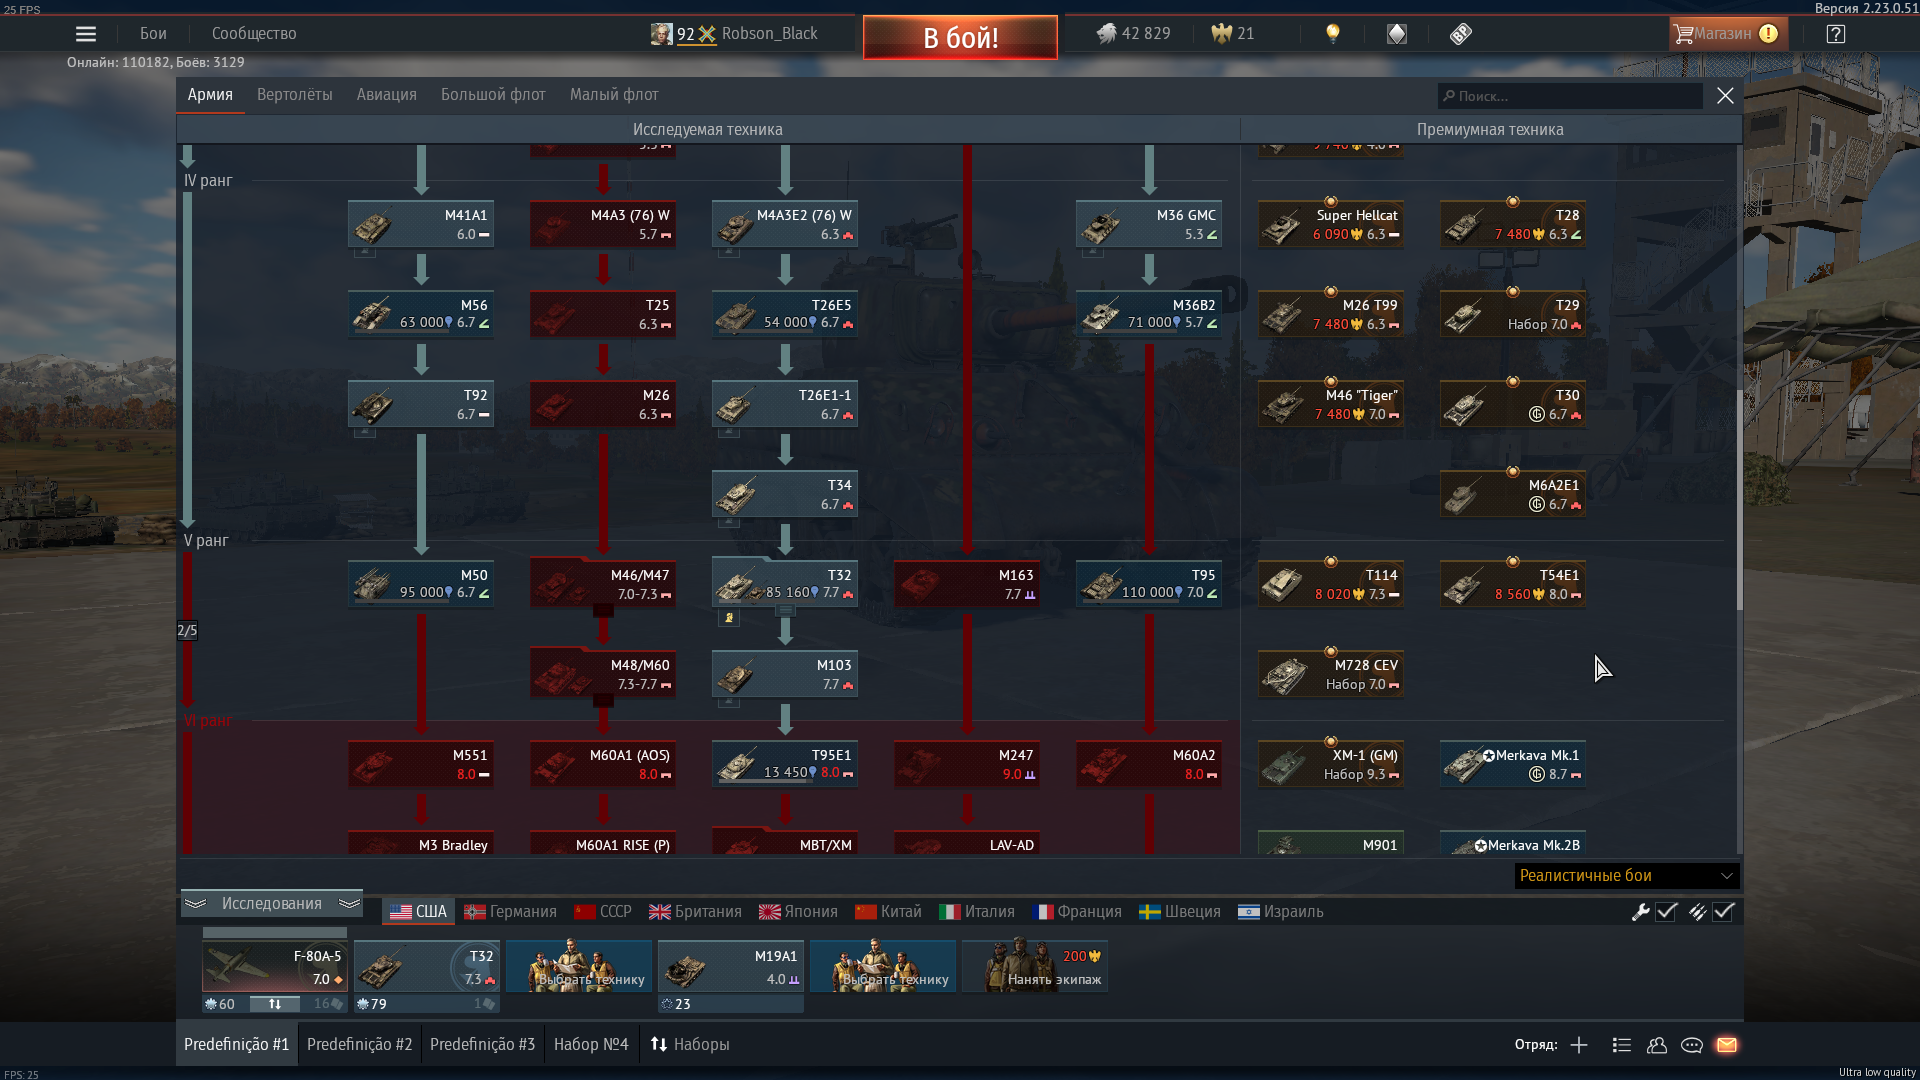Select the T95 tank destroyer card
The image size is (1920, 1080).
click(1149, 584)
